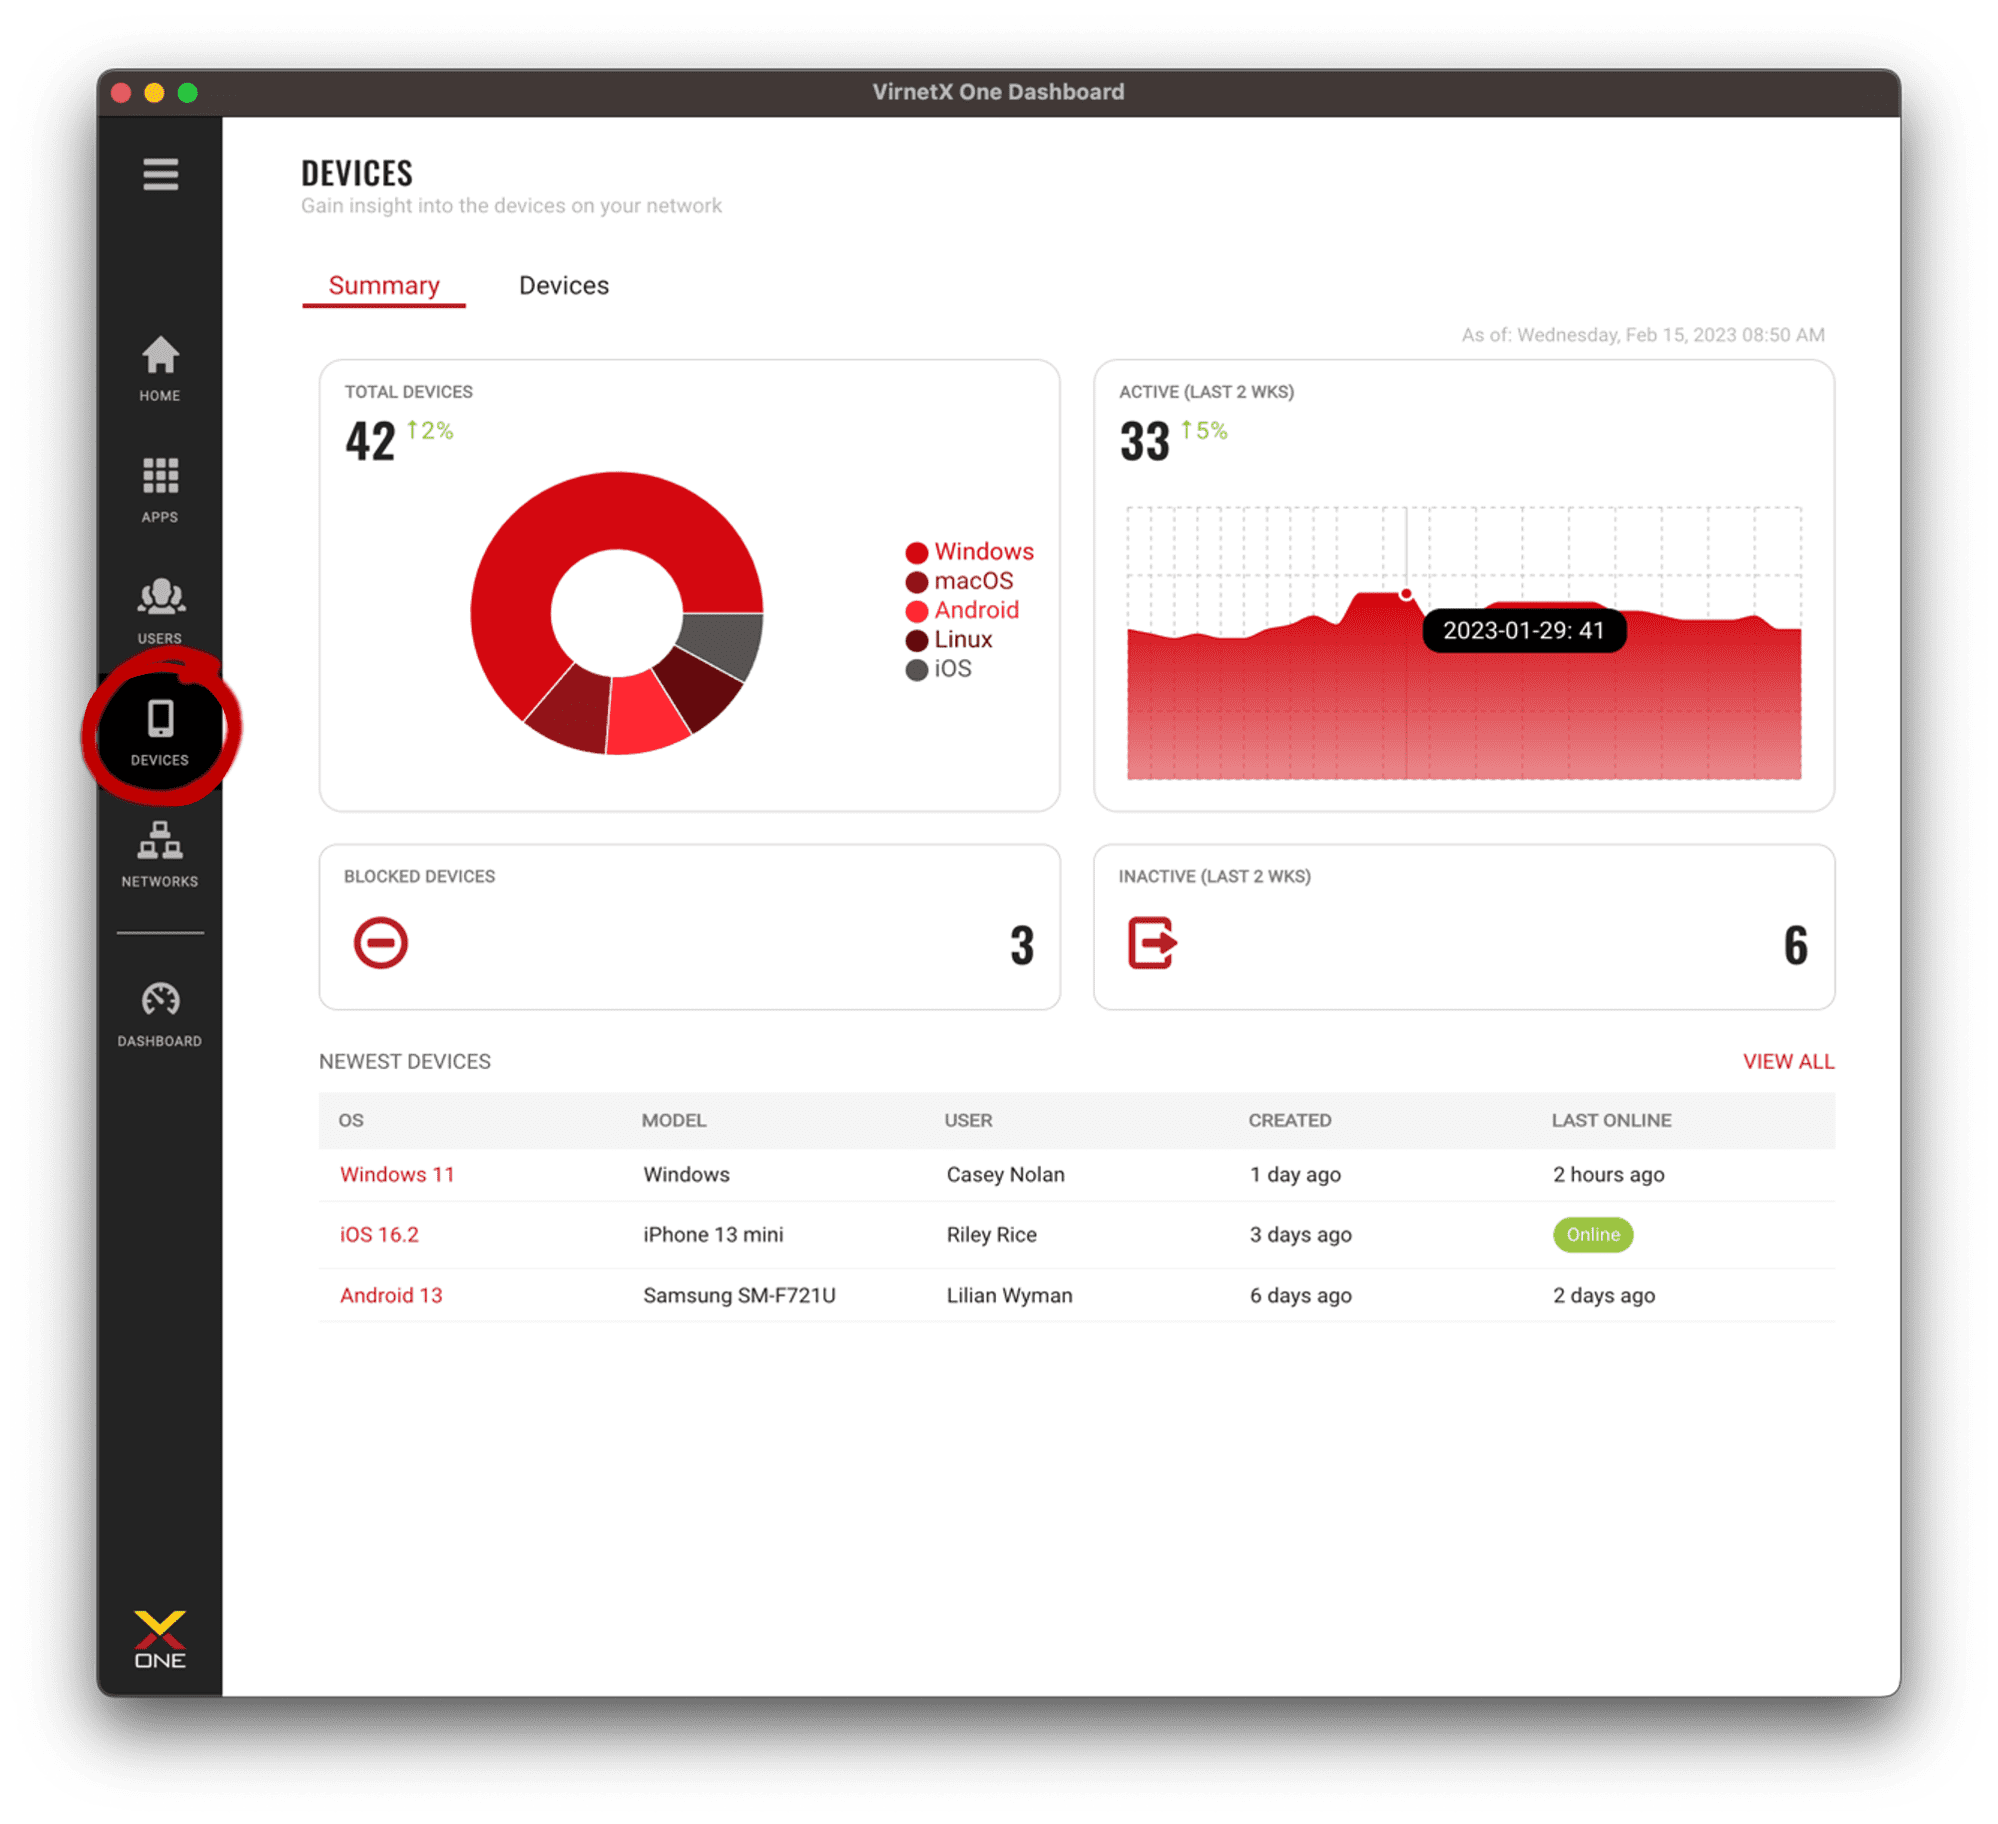Viewport: 1998px width, 1824px height.
Task: Switch to the Devices tab
Action: (x=565, y=285)
